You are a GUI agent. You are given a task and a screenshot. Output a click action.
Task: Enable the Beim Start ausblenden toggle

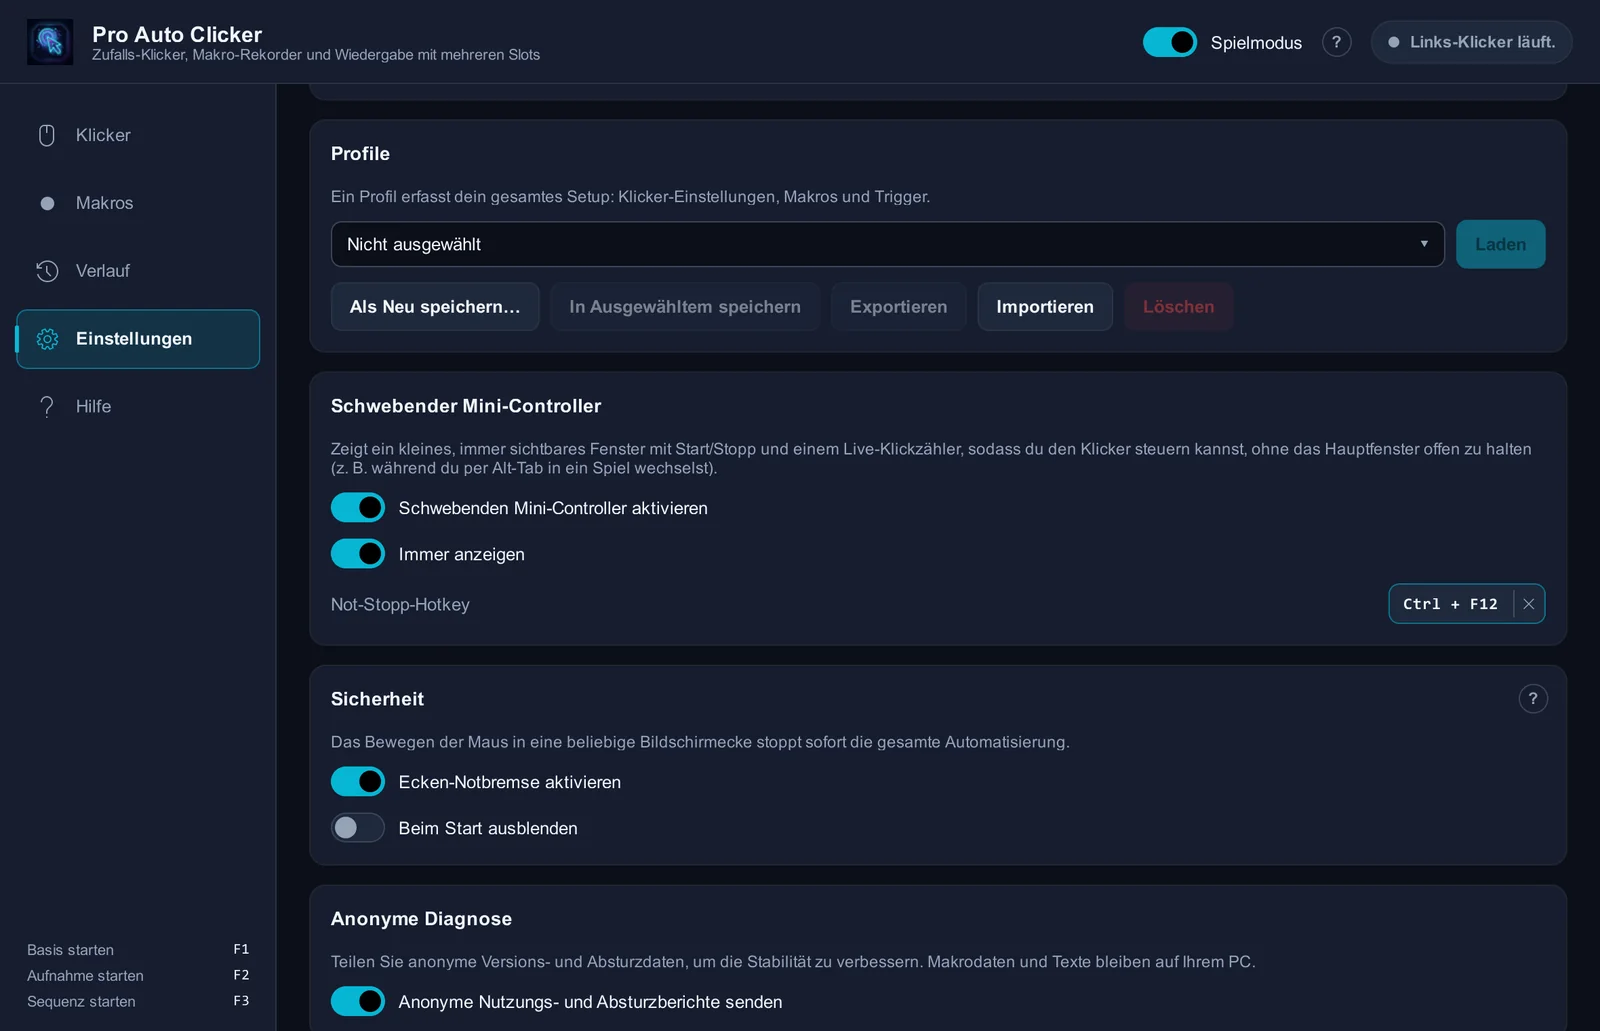pos(358,828)
